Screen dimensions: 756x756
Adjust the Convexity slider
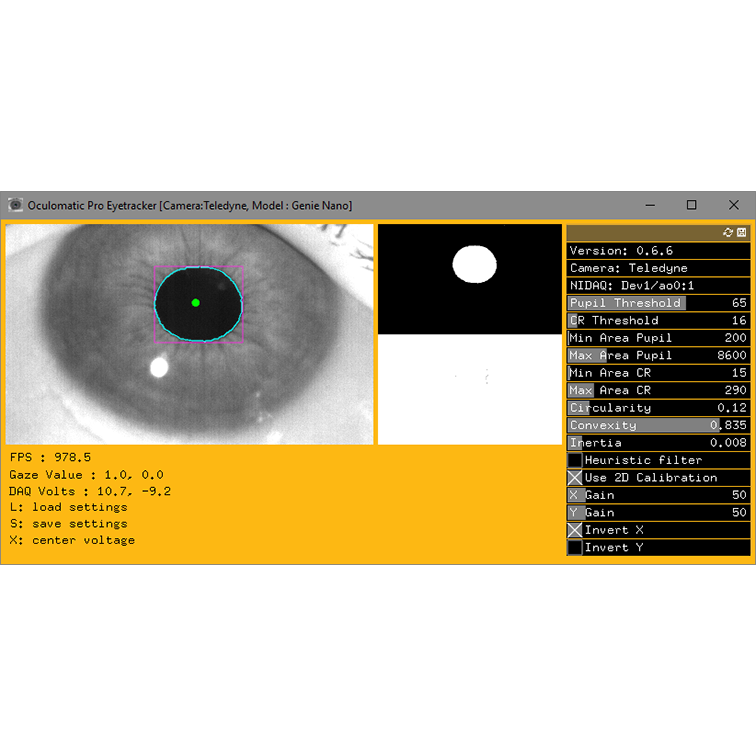click(658, 425)
